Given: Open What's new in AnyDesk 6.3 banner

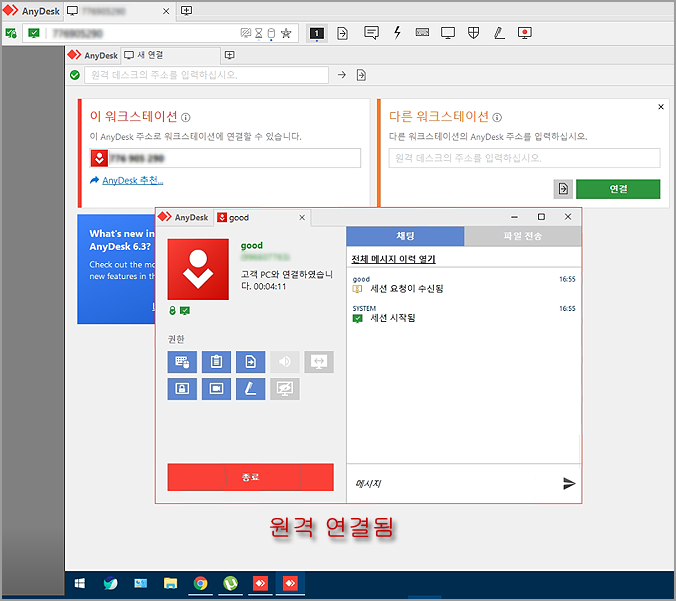Looking at the screenshot, I should [x=116, y=269].
